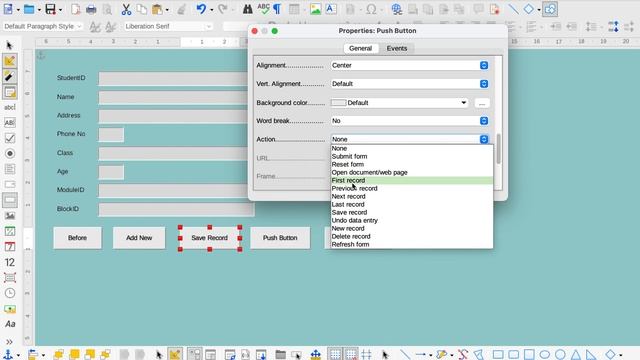The height and width of the screenshot is (360, 640).
Task: Select the Time Field clock tool
Action: coord(10,293)
